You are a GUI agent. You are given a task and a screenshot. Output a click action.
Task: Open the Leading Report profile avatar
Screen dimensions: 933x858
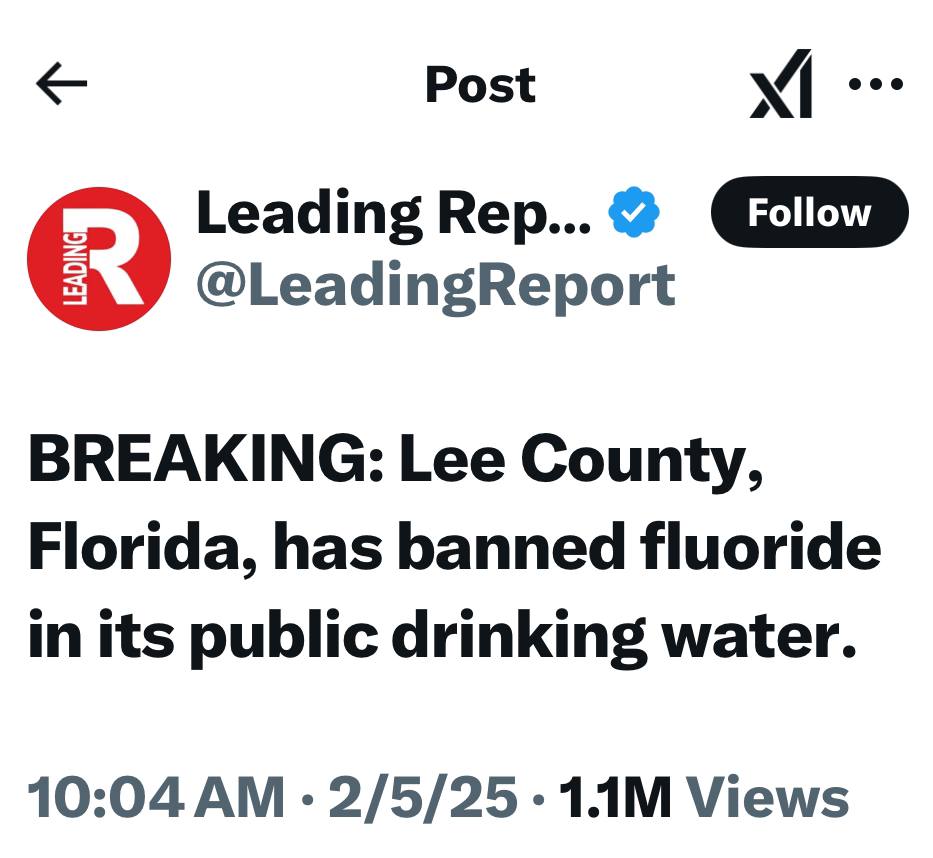(x=99, y=260)
